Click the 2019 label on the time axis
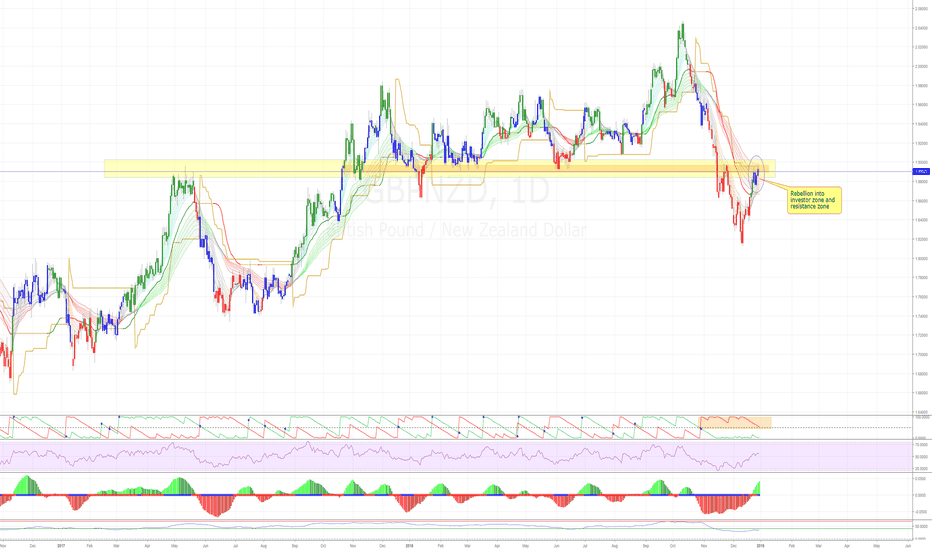The image size is (932, 550). coord(760,545)
